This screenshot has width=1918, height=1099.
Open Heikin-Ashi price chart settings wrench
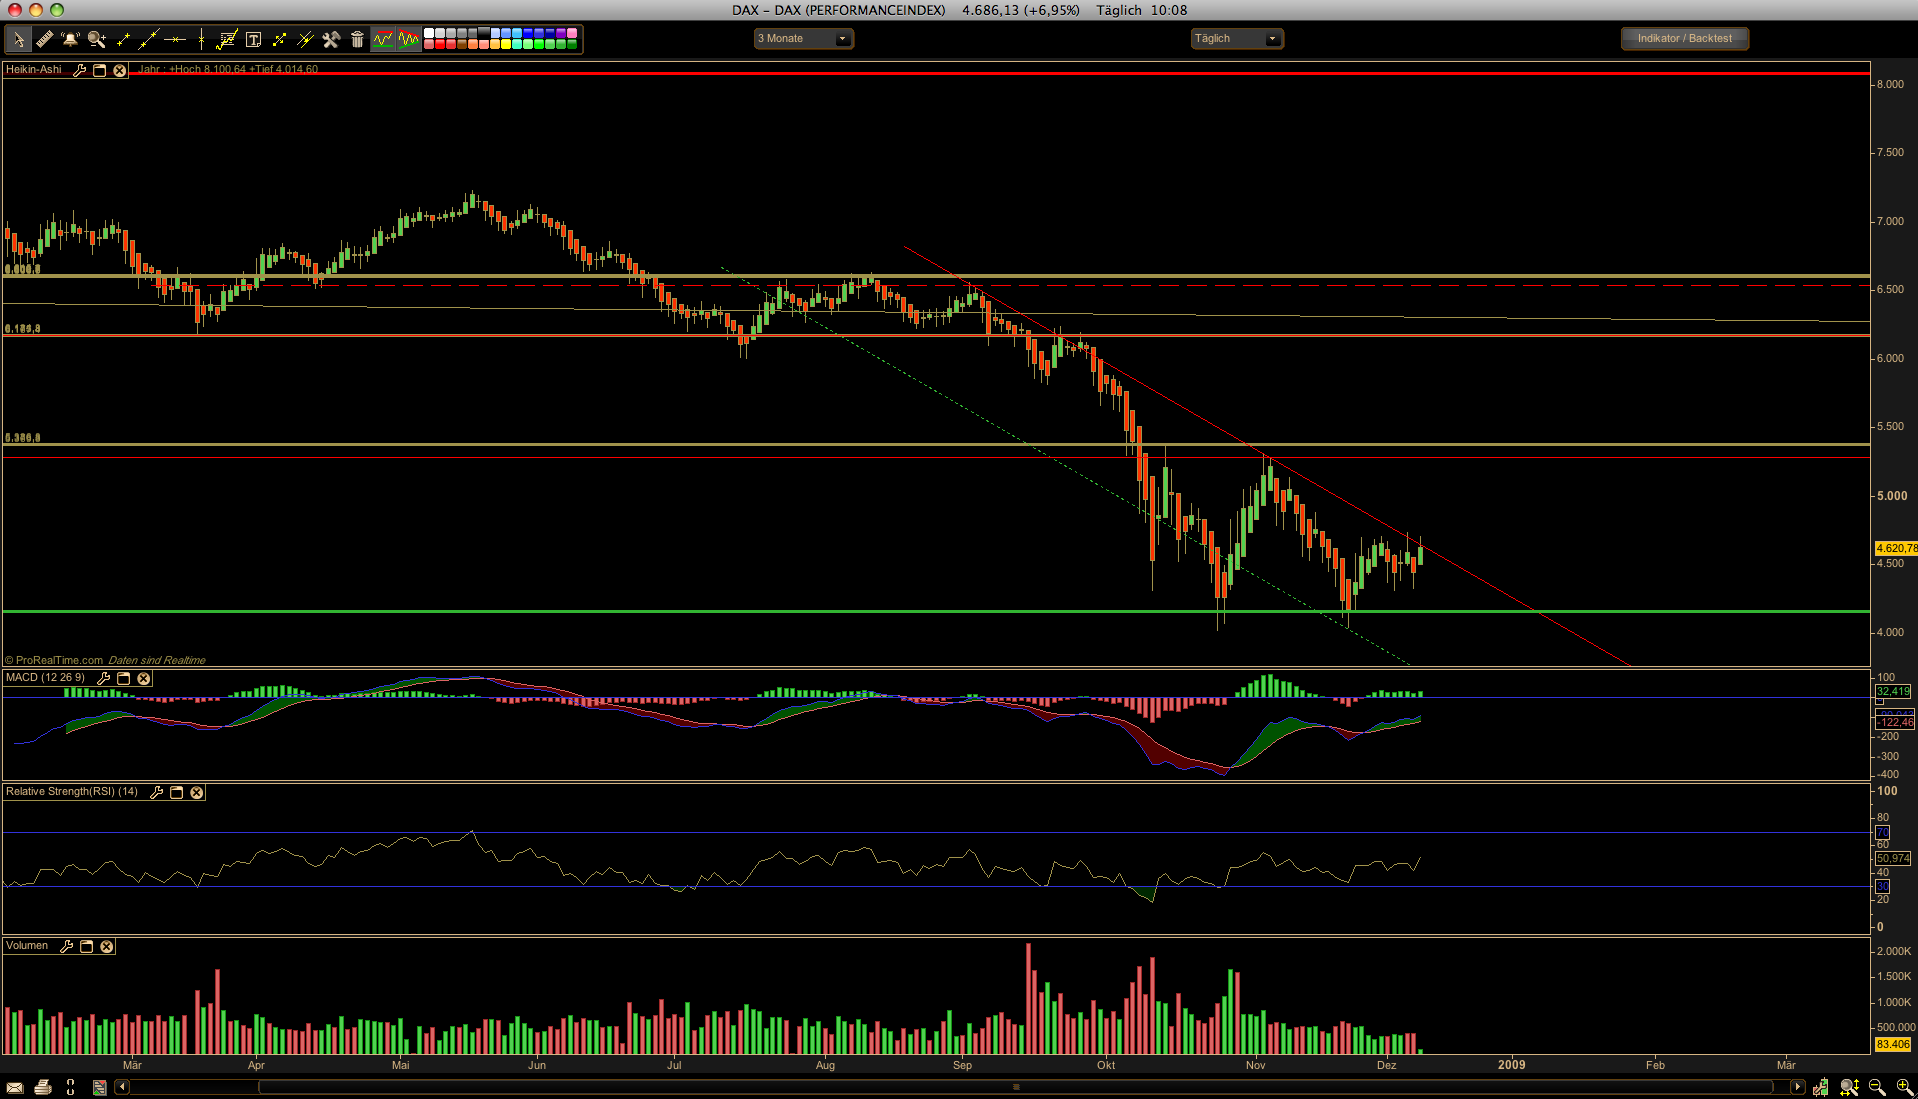coord(80,70)
